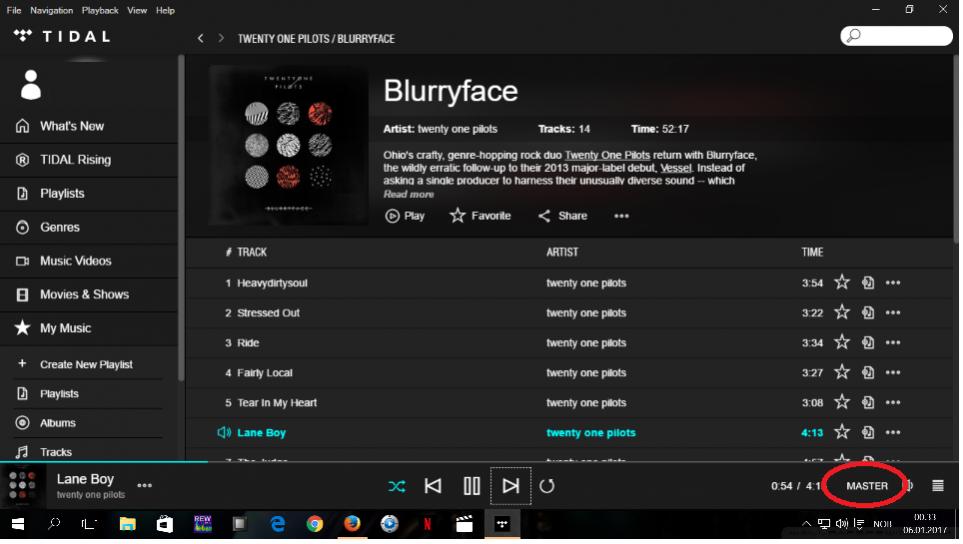Open File Explorer from the taskbar
The height and width of the screenshot is (544, 963).
pos(128,526)
